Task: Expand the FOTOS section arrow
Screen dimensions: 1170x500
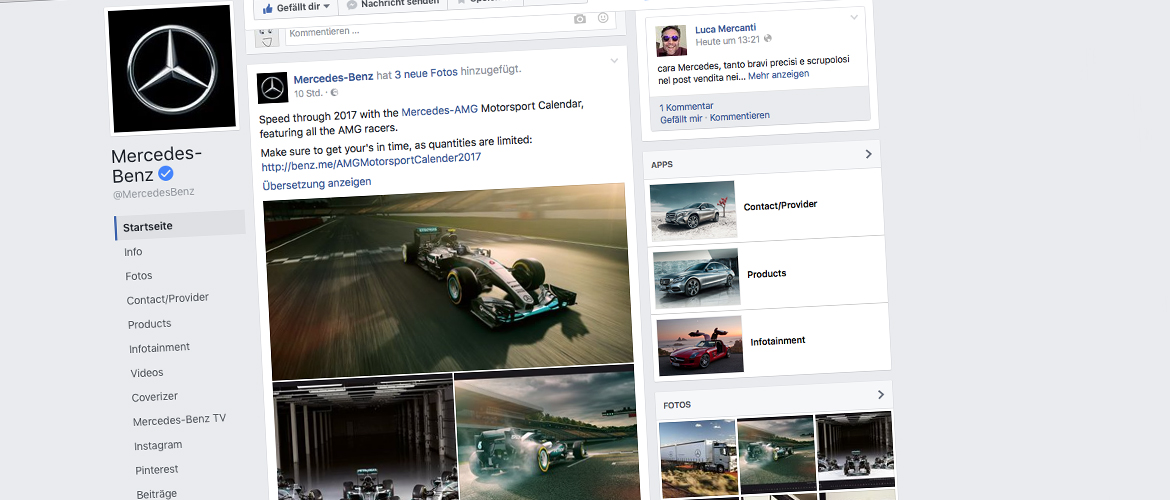Action: point(880,395)
